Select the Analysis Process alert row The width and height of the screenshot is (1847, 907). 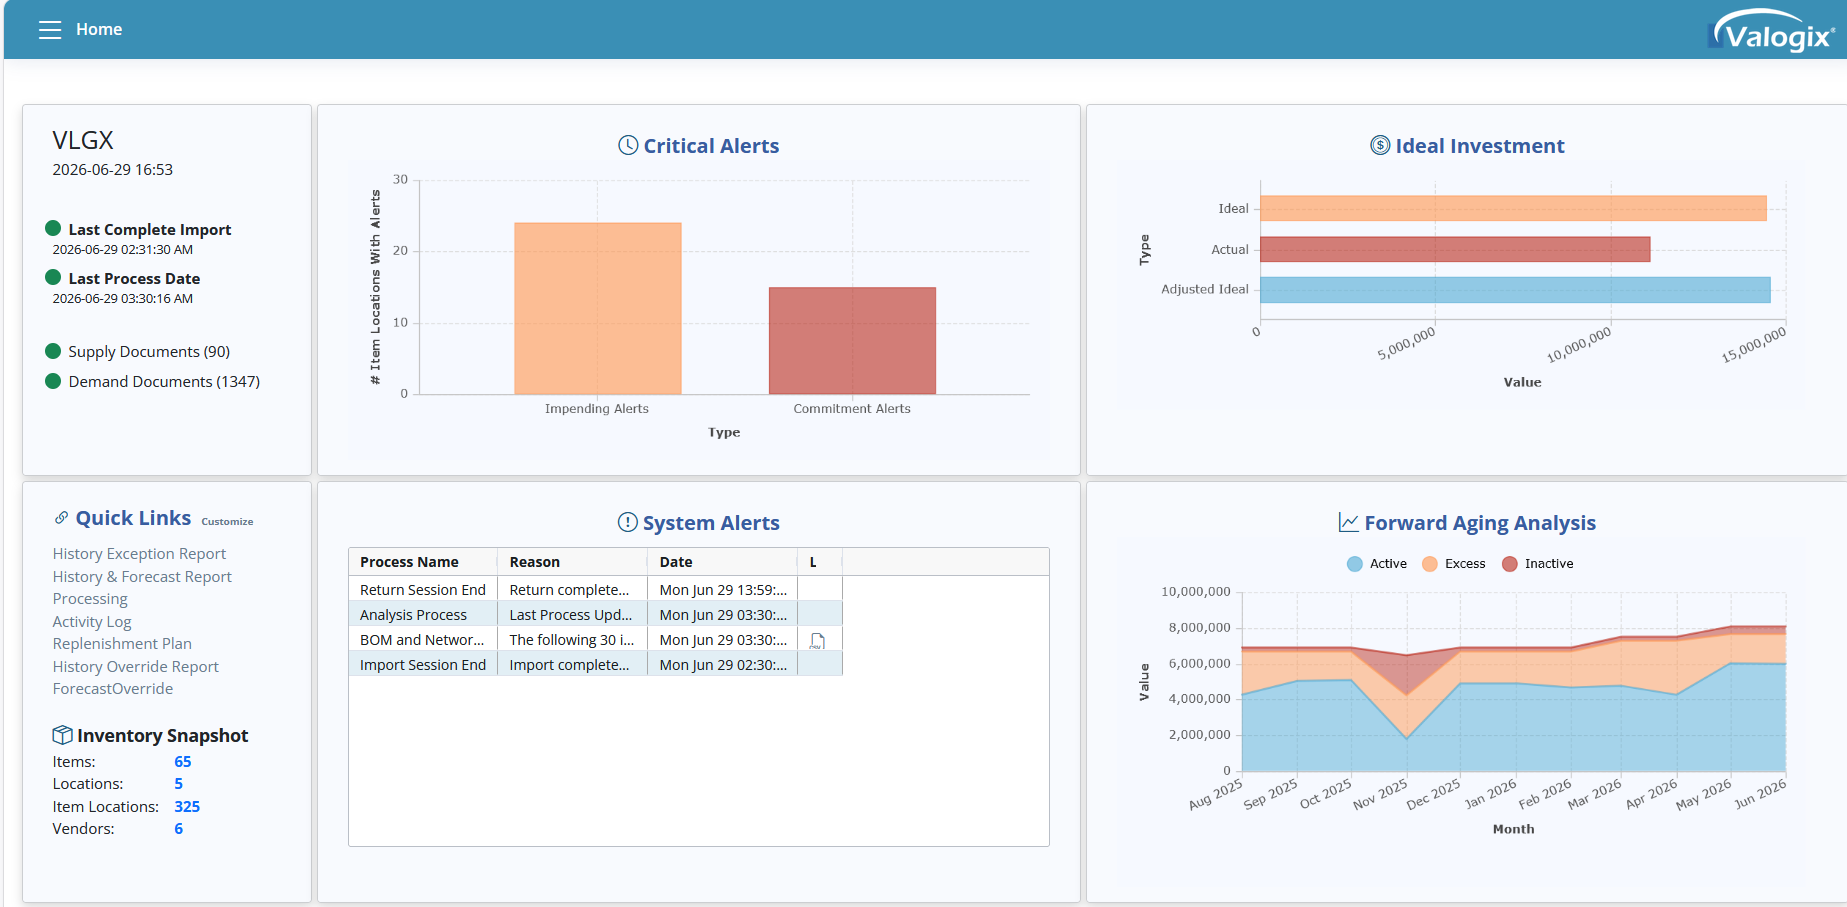(x=595, y=615)
